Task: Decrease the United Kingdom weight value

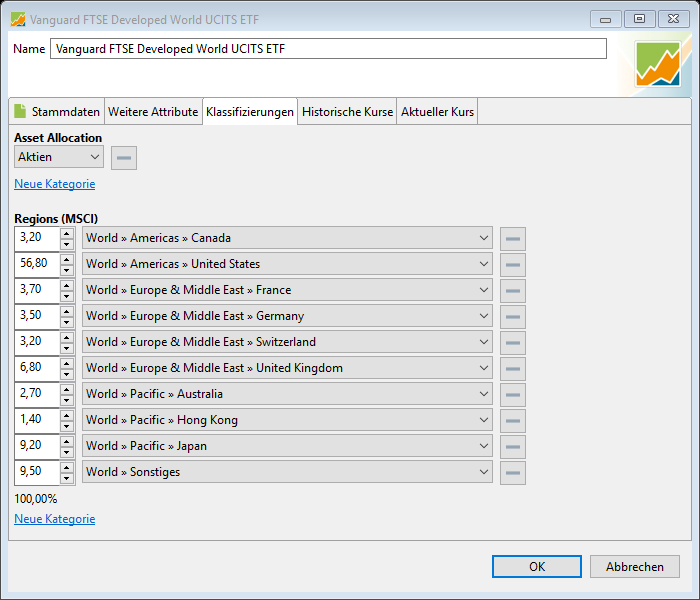Action: click(x=67, y=374)
